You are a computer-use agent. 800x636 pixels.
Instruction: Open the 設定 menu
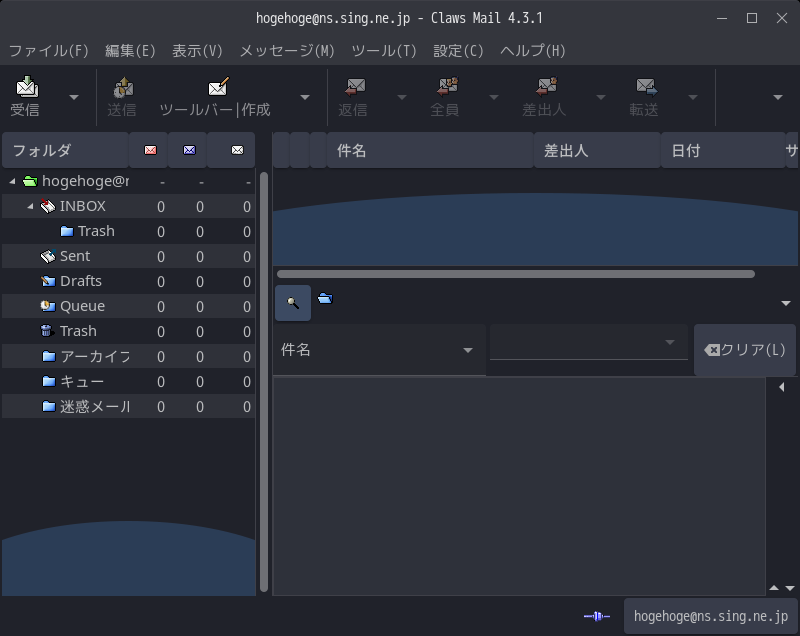(x=457, y=50)
